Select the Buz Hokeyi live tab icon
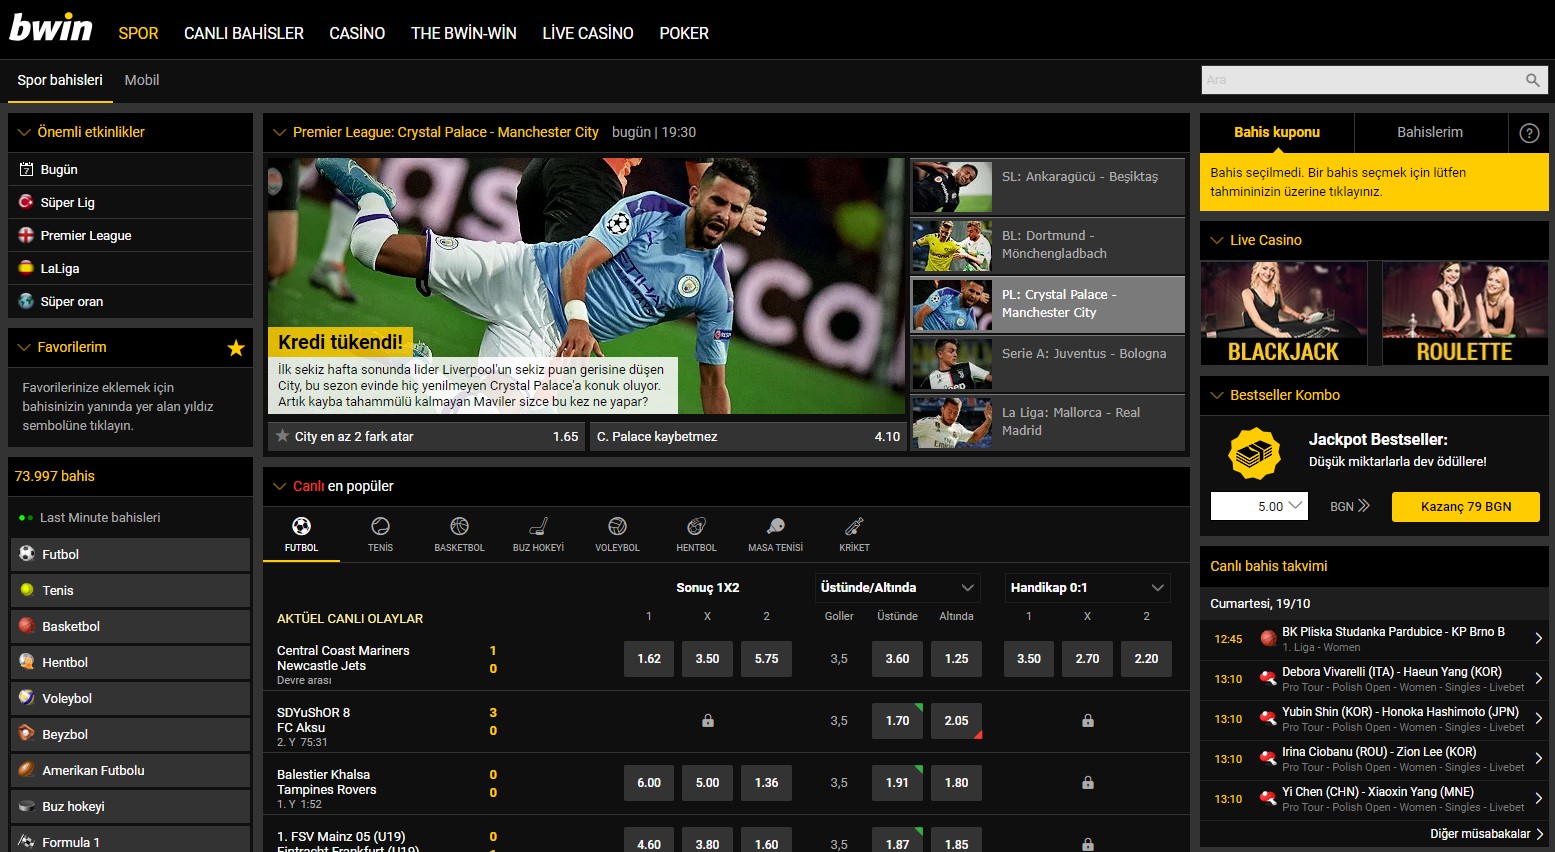Viewport: 1555px width, 852px height. point(538,526)
